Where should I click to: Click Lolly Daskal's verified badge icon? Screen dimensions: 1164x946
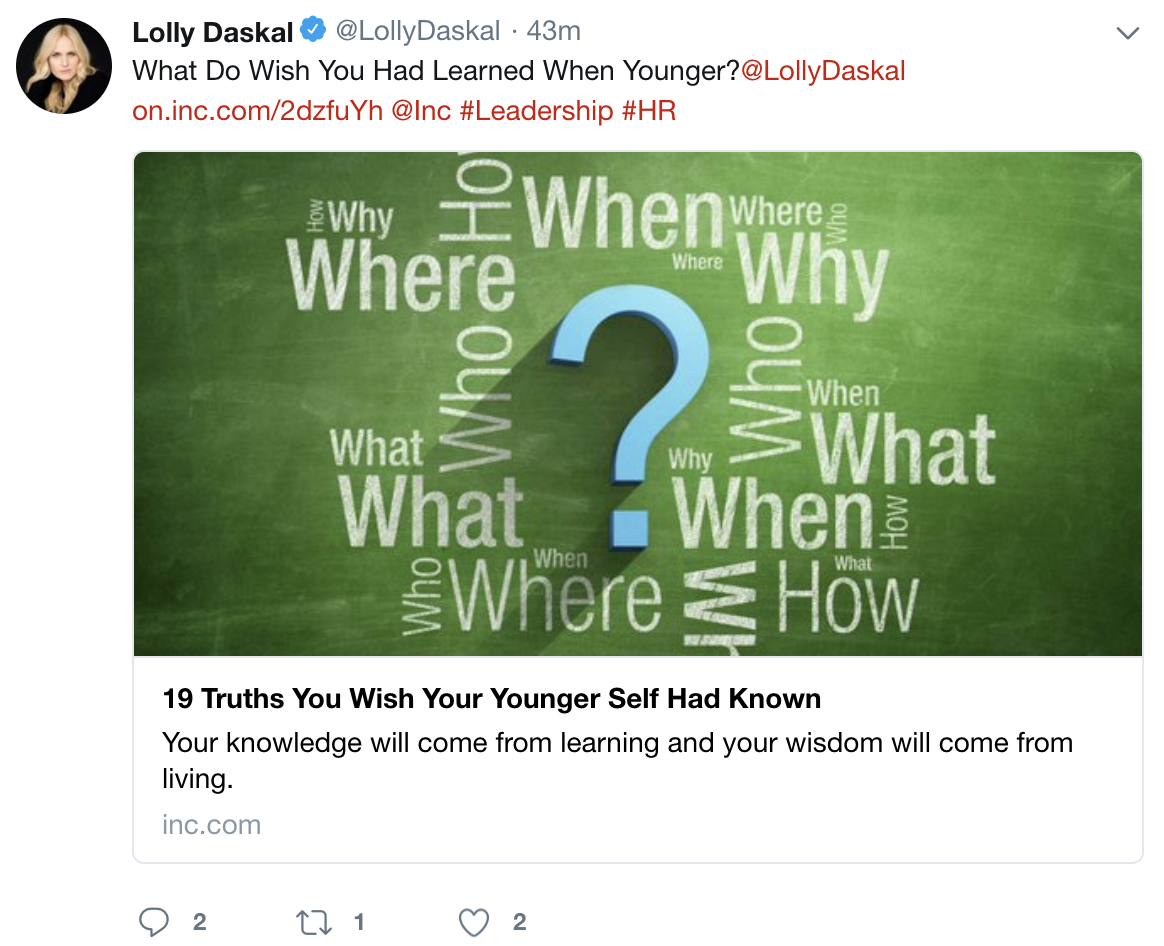311,29
